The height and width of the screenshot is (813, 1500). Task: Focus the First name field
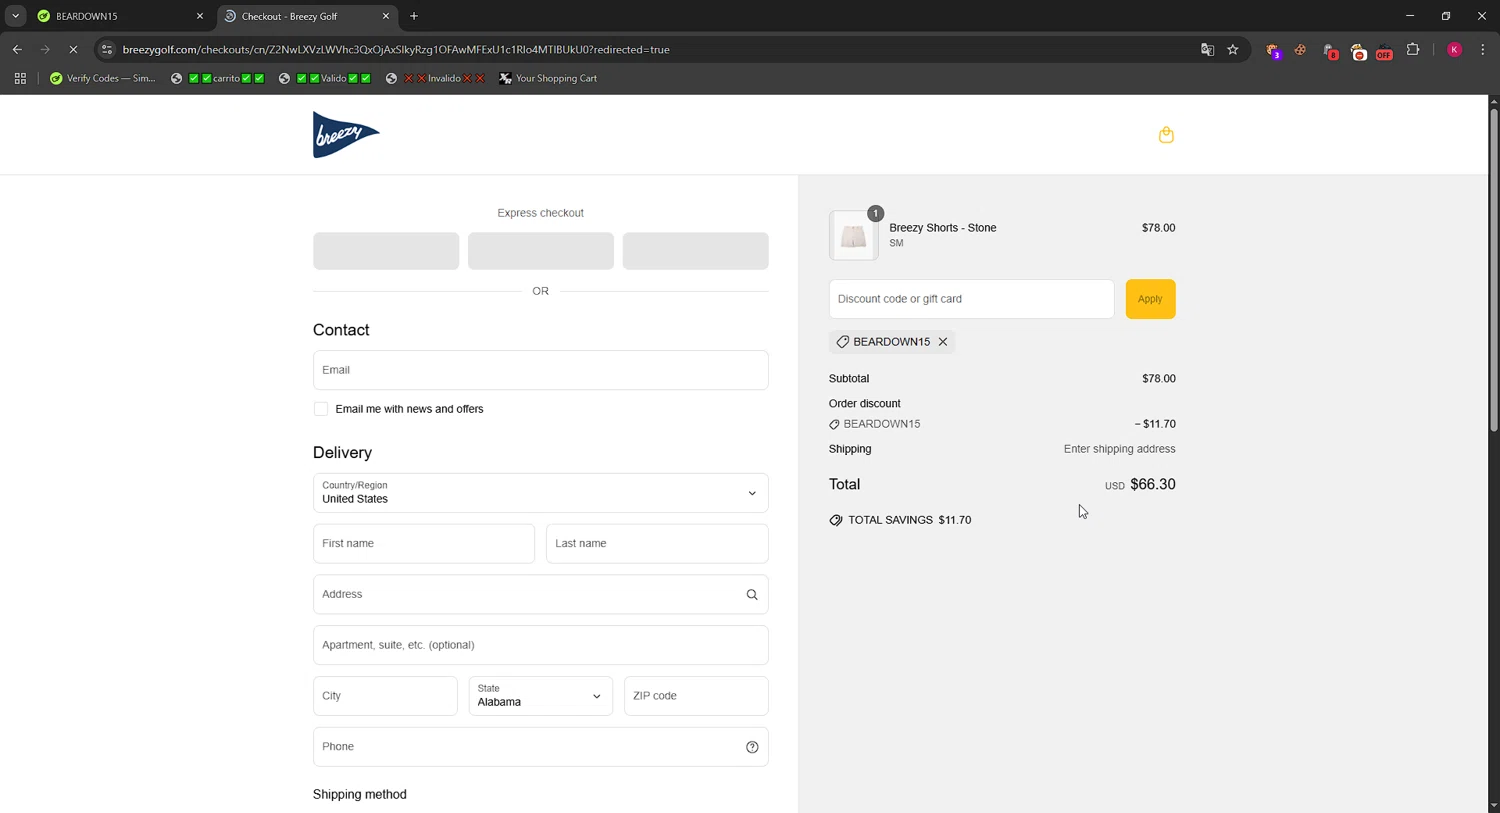(424, 544)
